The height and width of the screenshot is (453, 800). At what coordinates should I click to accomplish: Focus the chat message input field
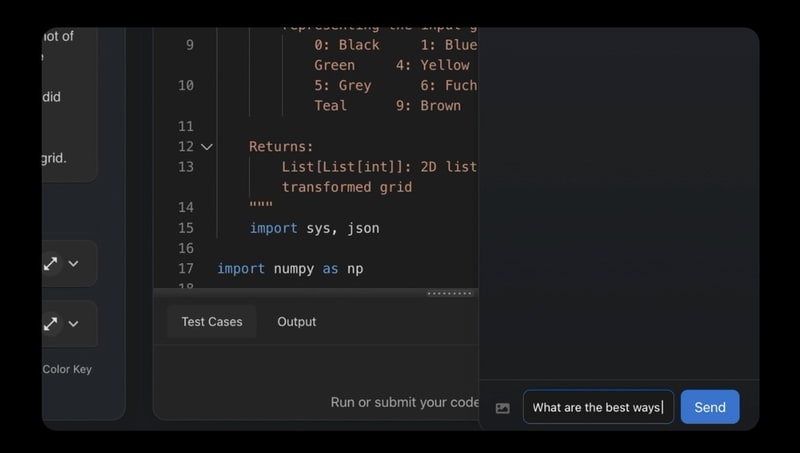597,407
